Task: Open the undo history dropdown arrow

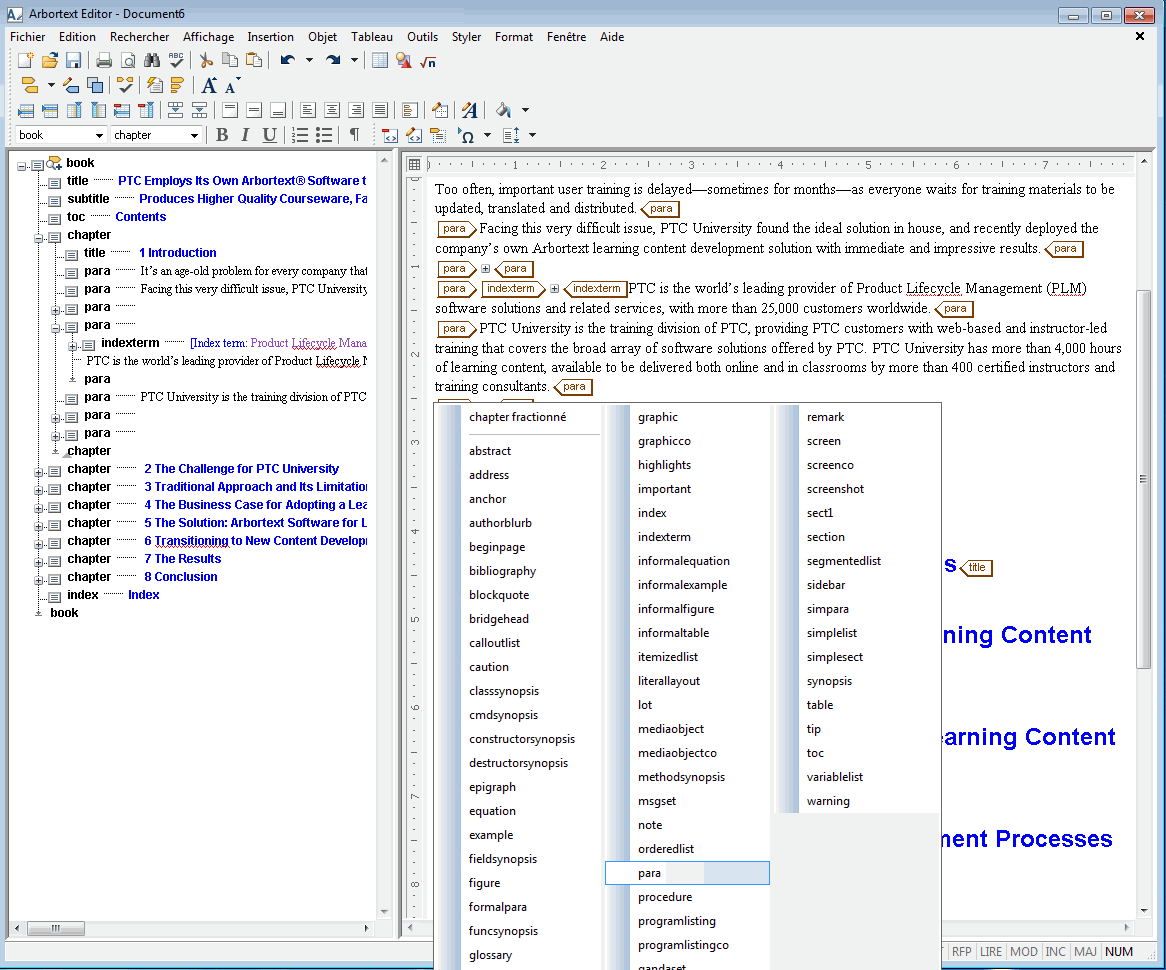Action: (x=309, y=61)
